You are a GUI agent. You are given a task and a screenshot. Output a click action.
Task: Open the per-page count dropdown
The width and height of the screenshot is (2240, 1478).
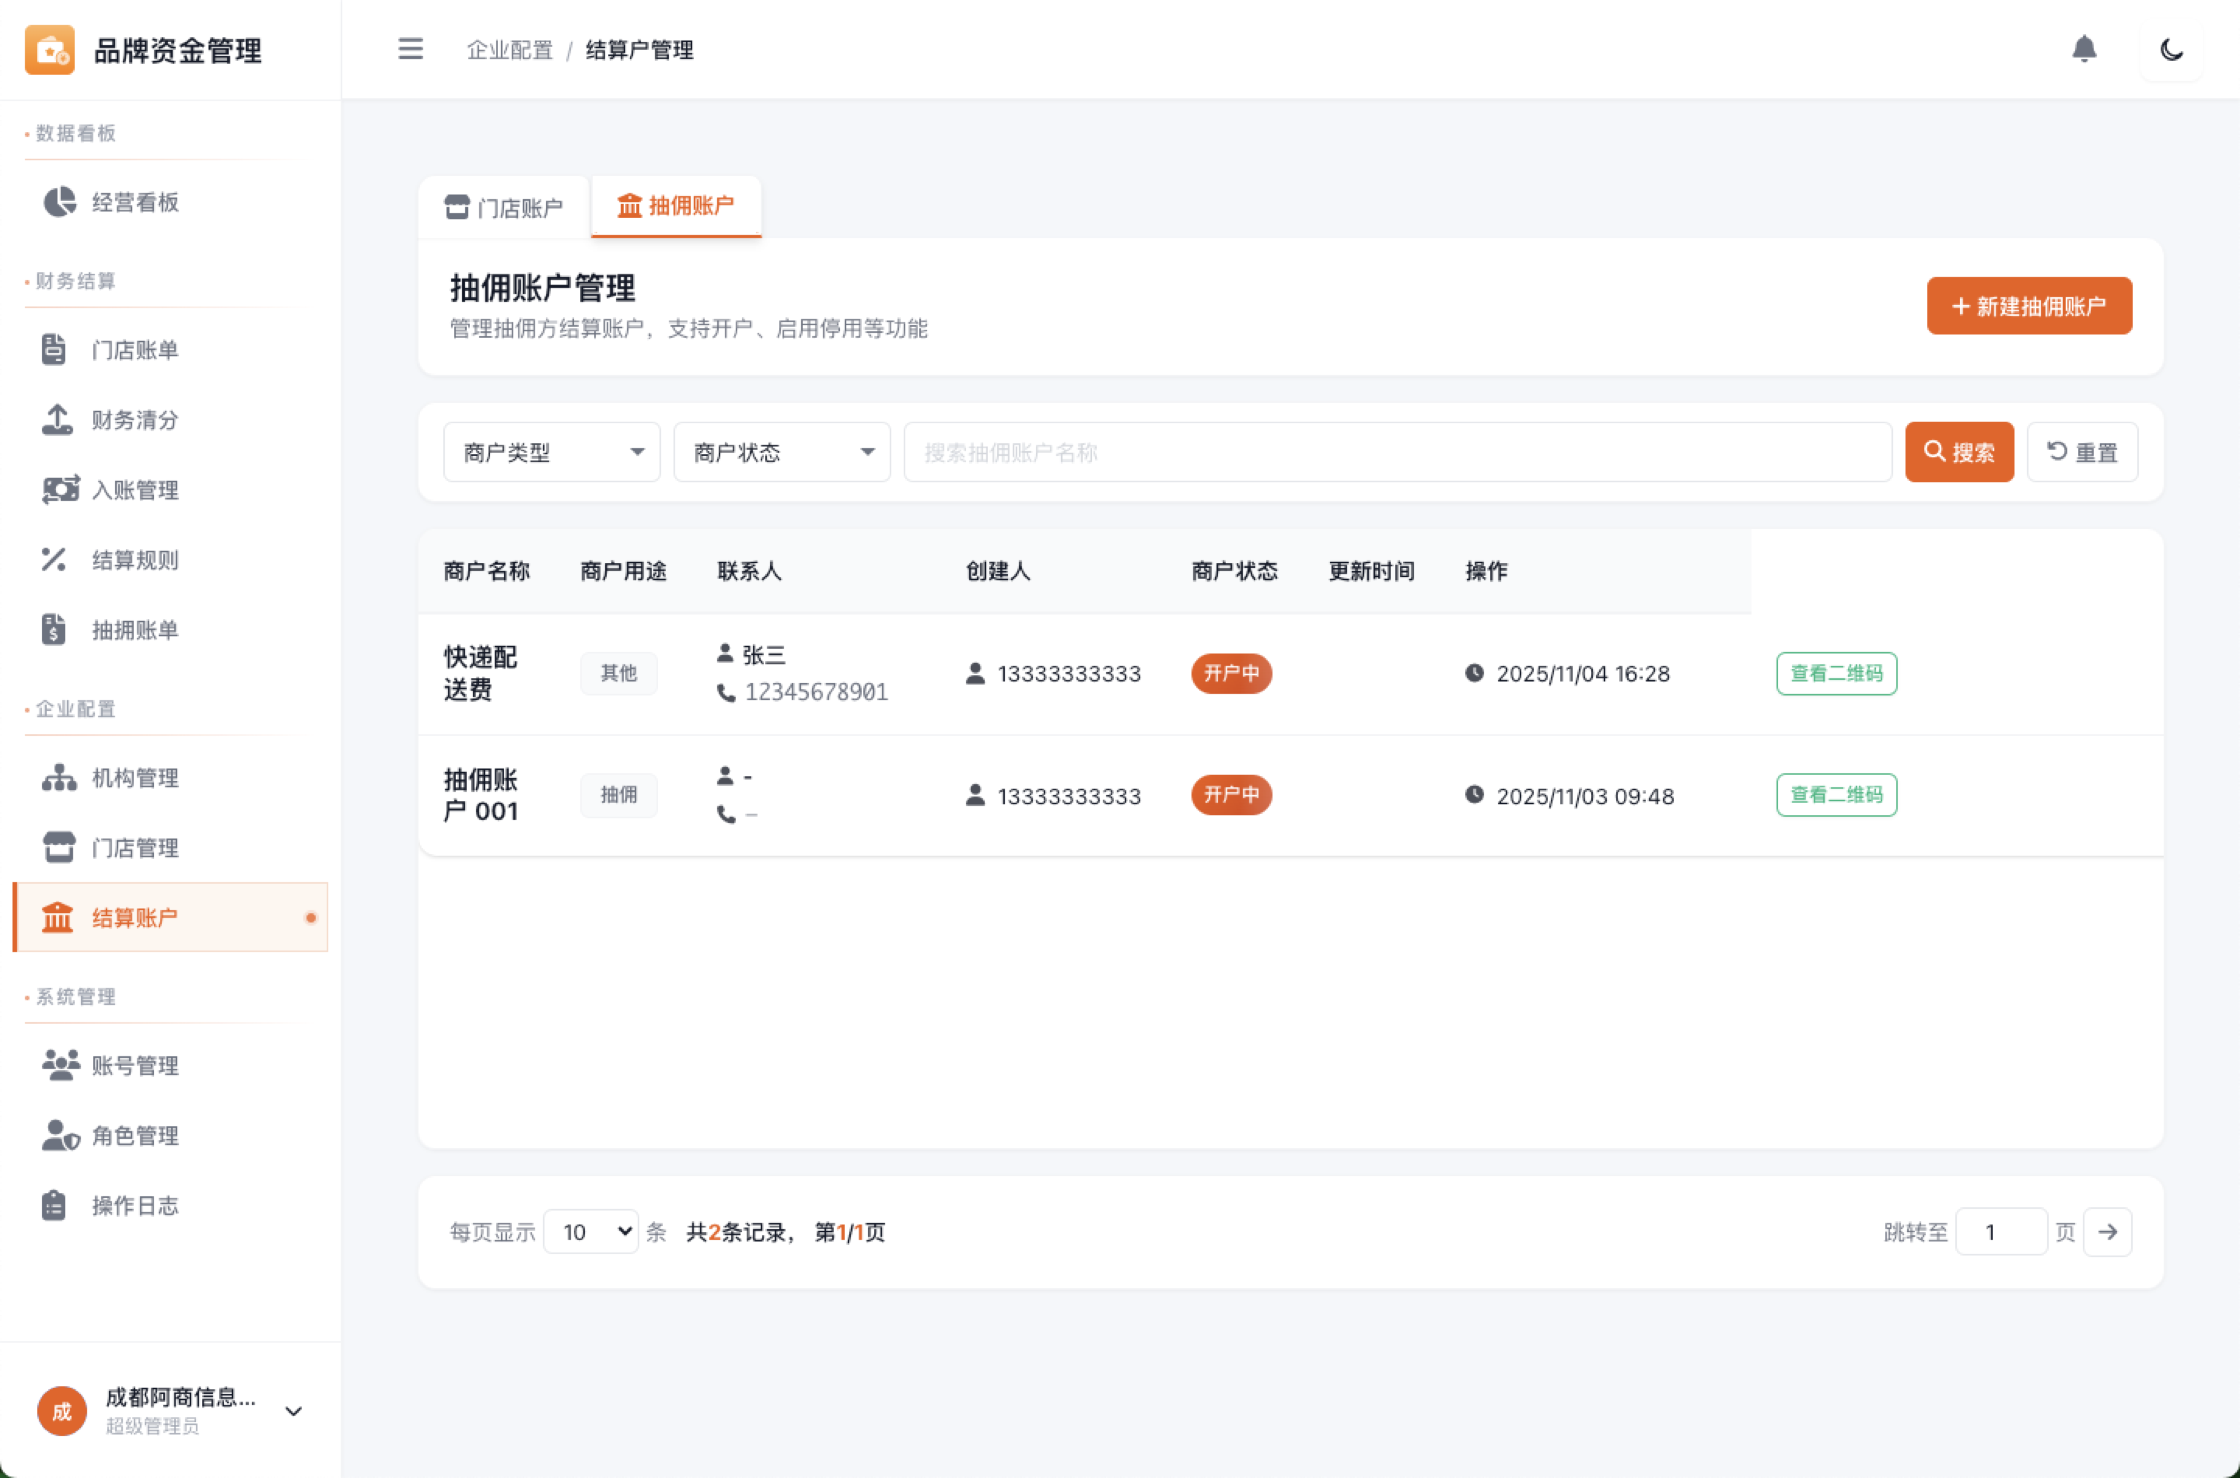[x=591, y=1232]
